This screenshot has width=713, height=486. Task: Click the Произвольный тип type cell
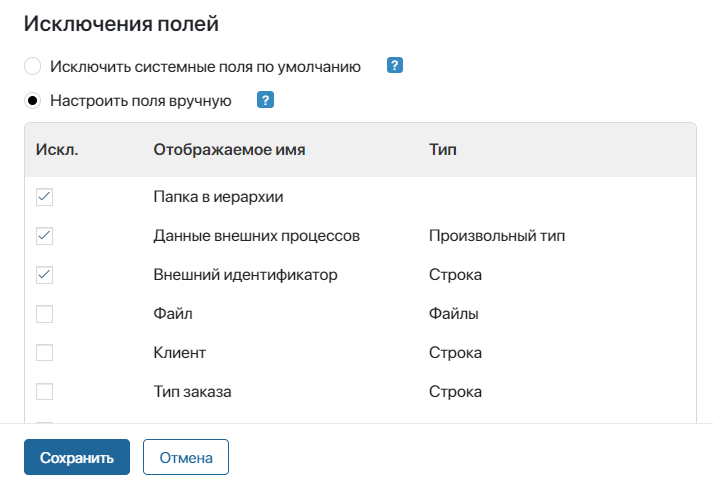(x=497, y=236)
